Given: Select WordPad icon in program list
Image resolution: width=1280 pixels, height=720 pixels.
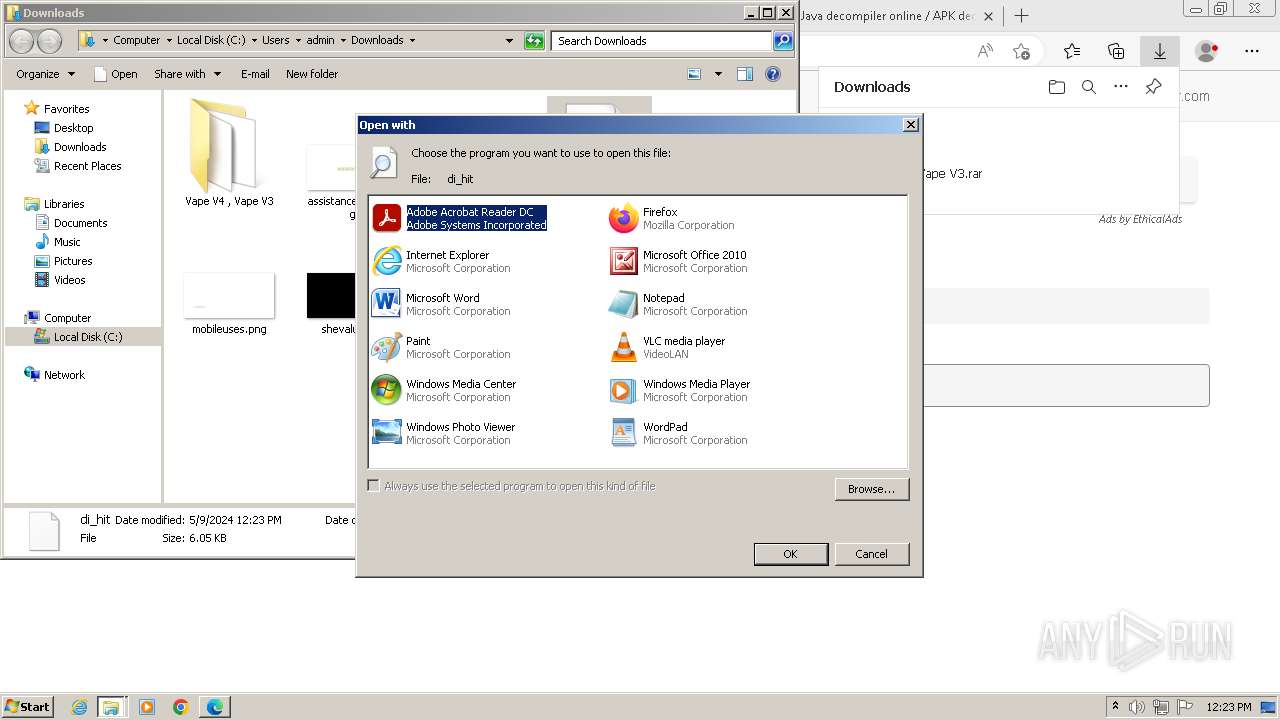Looking at the screenshot, I should click(x=623, y=433).
